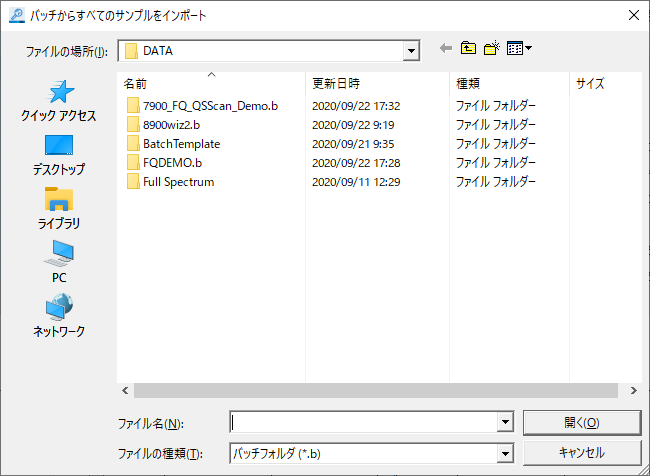Click date 2020/09/21 9:35
This screenshot has height=476, width=650.
(x=353, y=144)
